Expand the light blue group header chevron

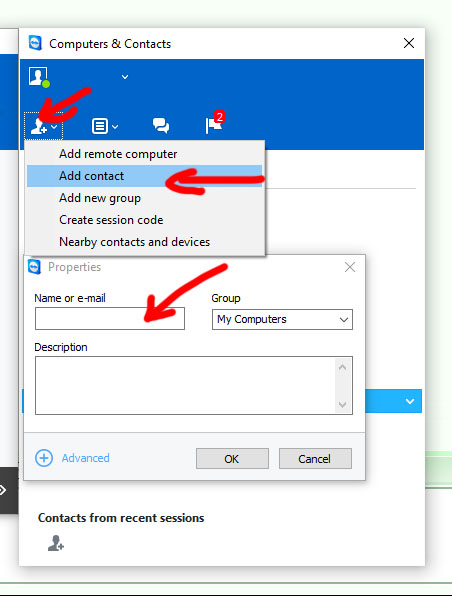click(x=410, y=401)
